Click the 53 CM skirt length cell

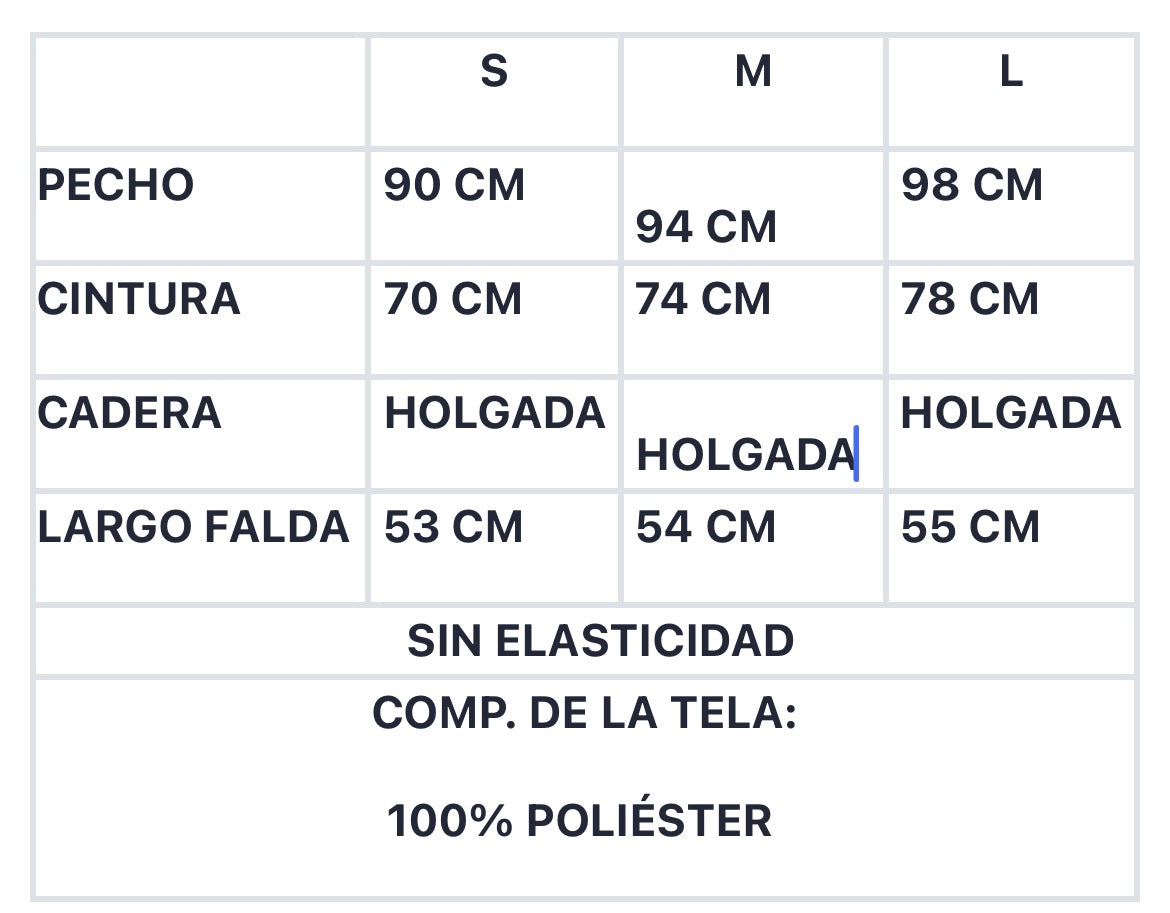coord(494,548)
